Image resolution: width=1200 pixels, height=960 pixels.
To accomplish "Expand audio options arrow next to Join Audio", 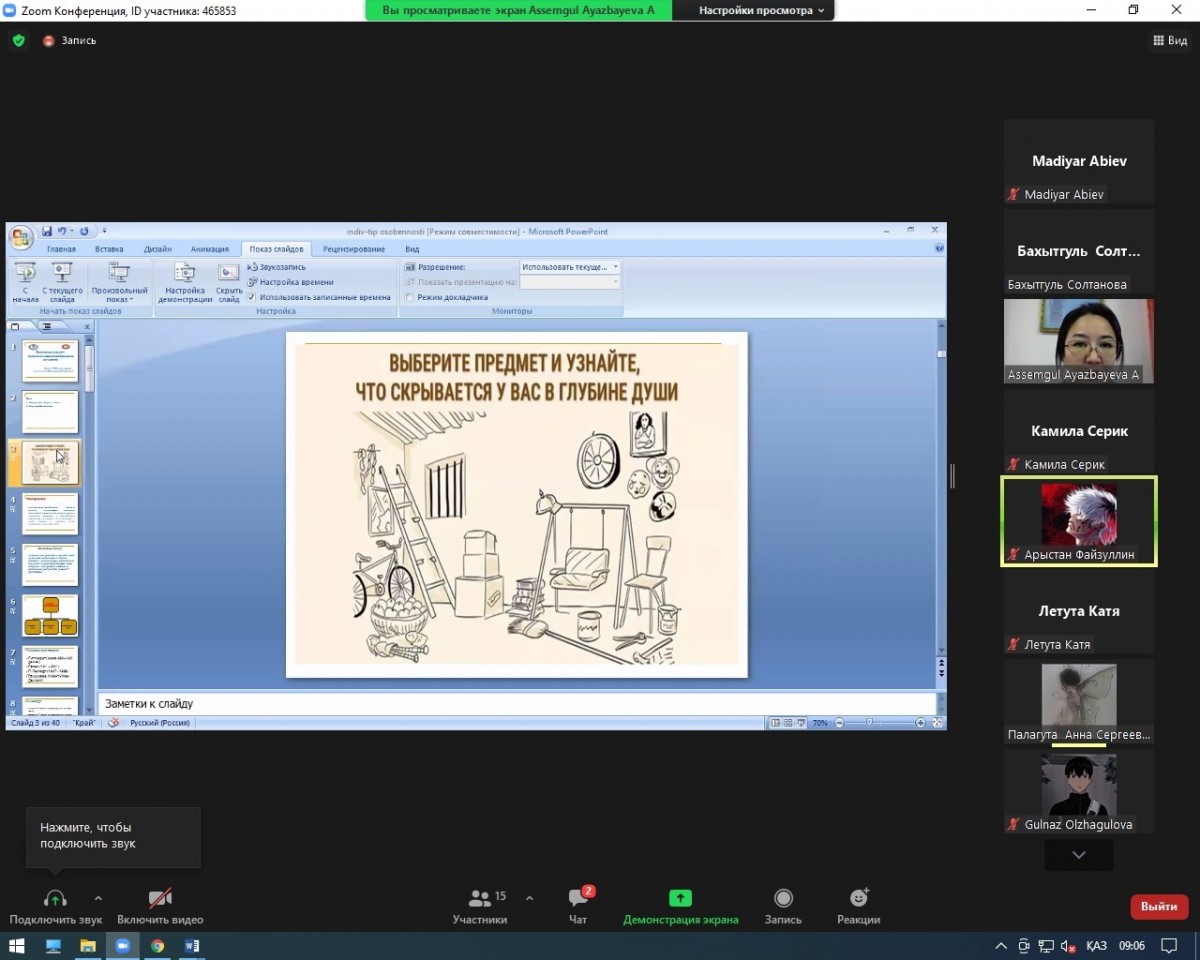I will [98, 898].
